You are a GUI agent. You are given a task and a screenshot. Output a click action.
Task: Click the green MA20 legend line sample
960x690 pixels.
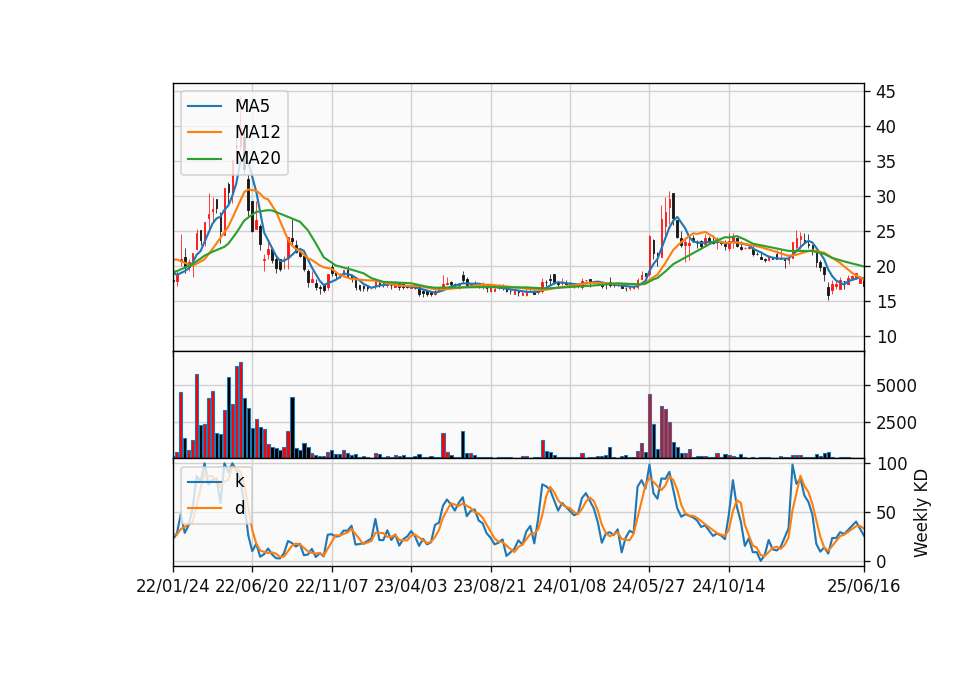coord(204,159)
